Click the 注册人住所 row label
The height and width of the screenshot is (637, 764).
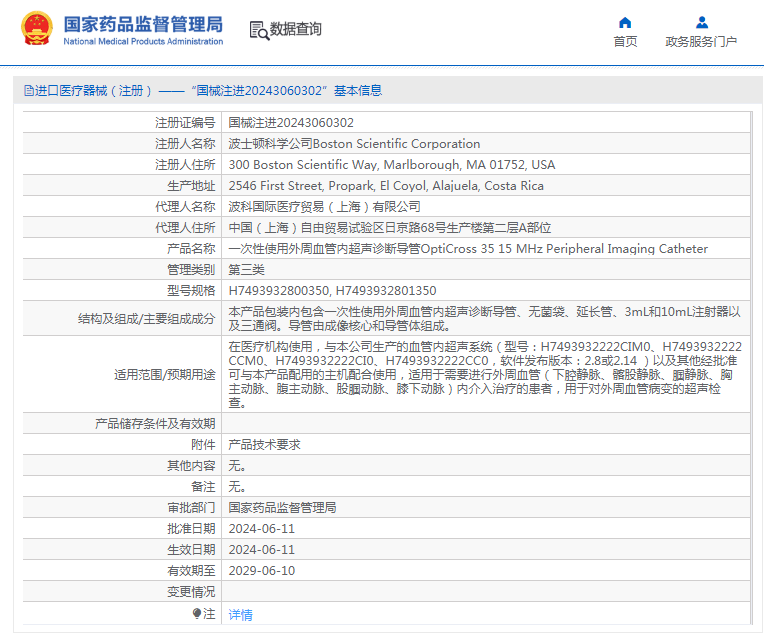[185, 165]
